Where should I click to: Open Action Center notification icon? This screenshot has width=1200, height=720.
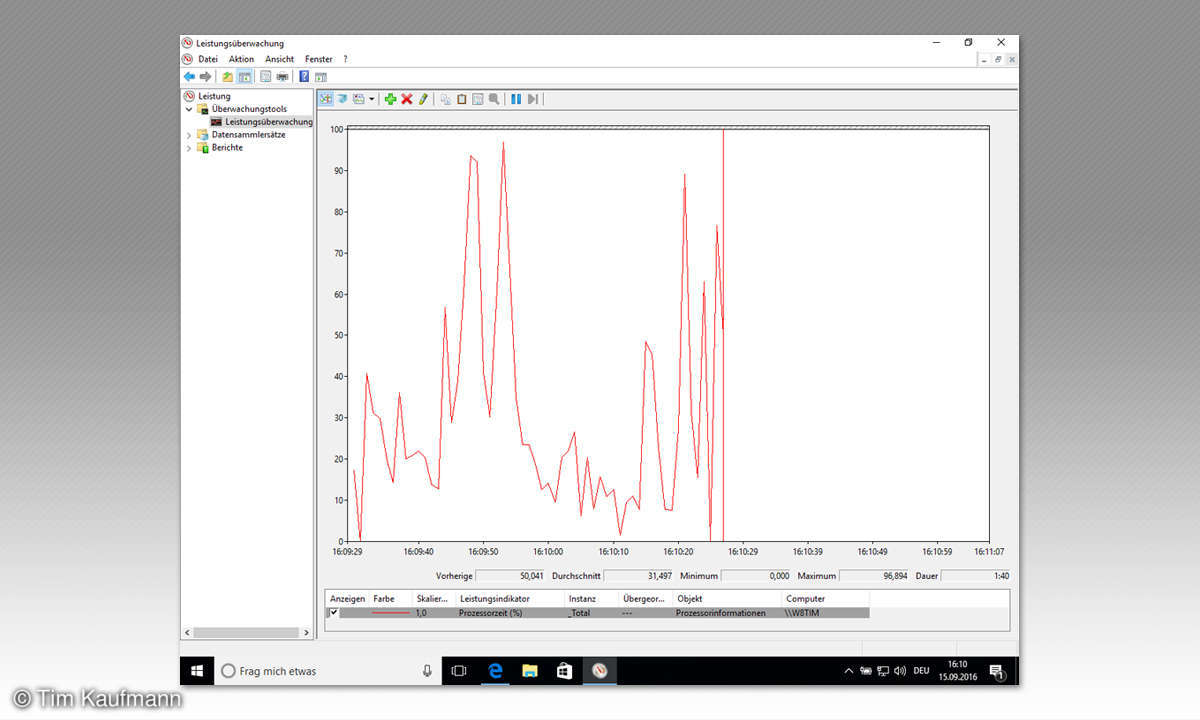997,671
